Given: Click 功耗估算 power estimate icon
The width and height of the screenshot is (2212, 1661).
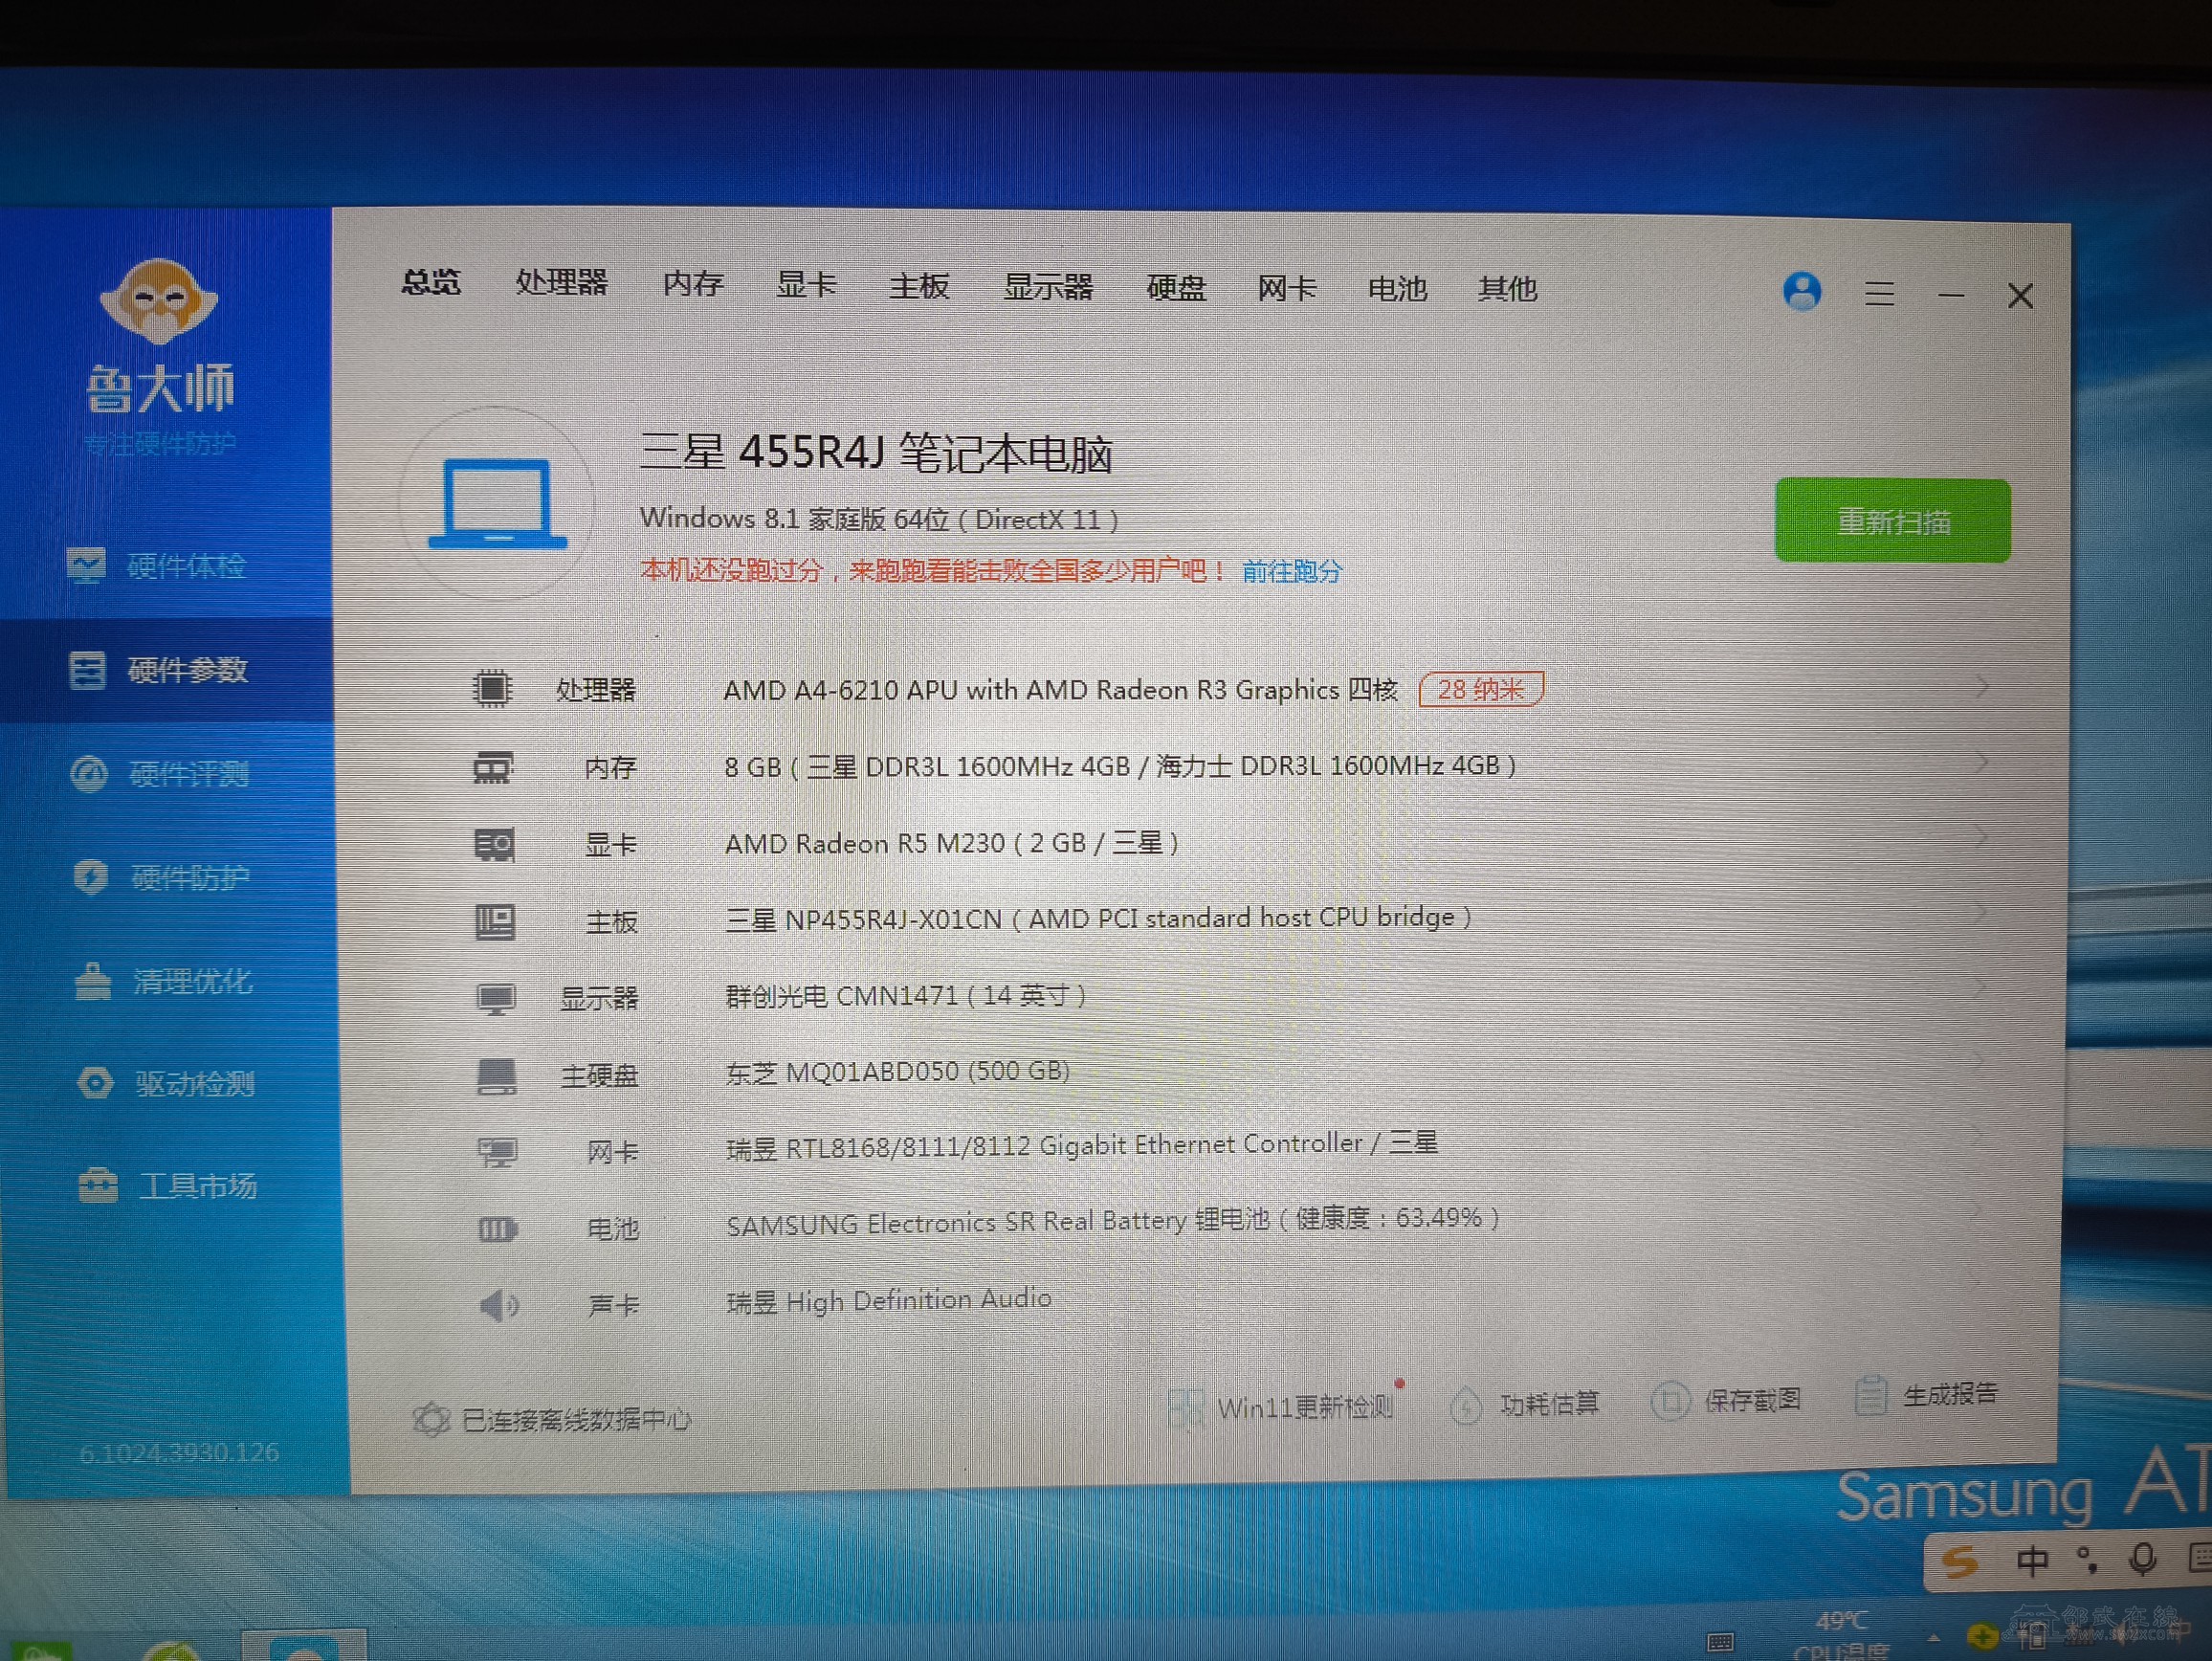Looking at the screenshot, I should point(1465,1405).
